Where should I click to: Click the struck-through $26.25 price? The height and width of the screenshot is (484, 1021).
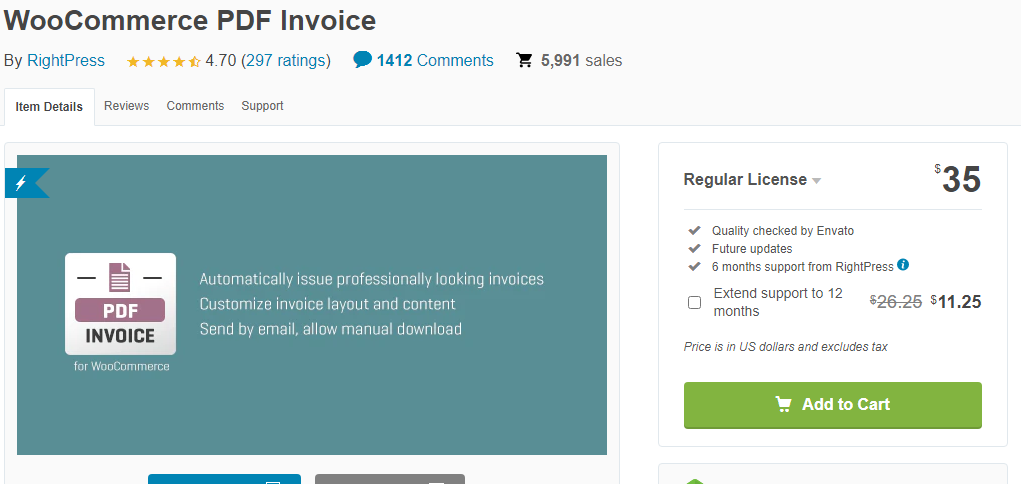coord(896,302)
